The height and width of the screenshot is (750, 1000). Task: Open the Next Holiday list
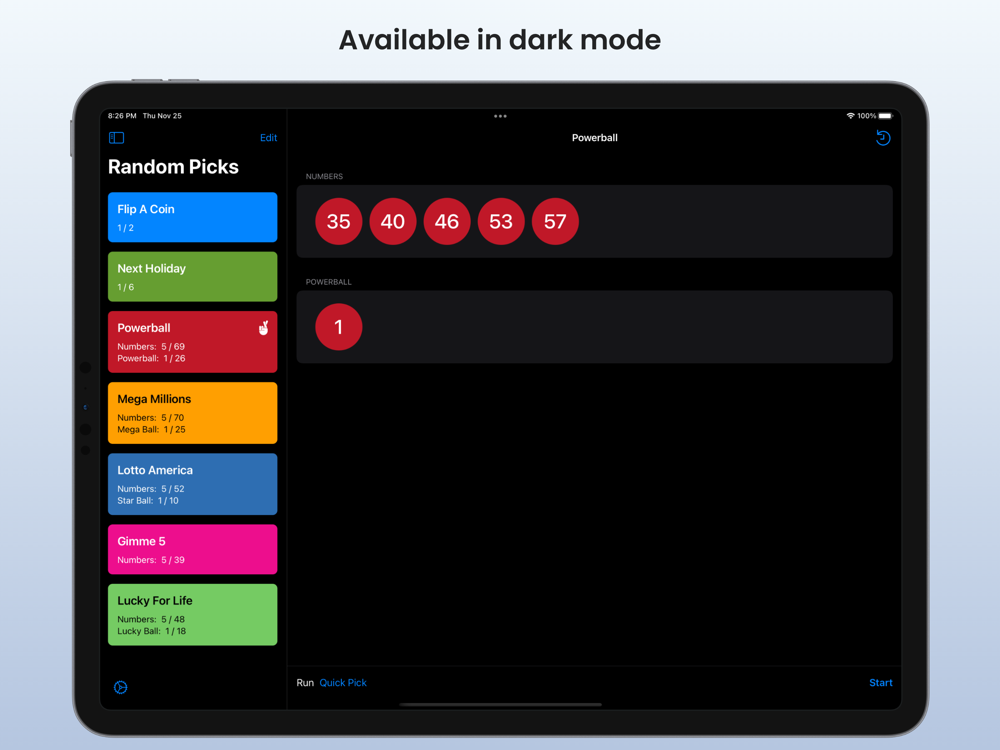click(193, 276)
